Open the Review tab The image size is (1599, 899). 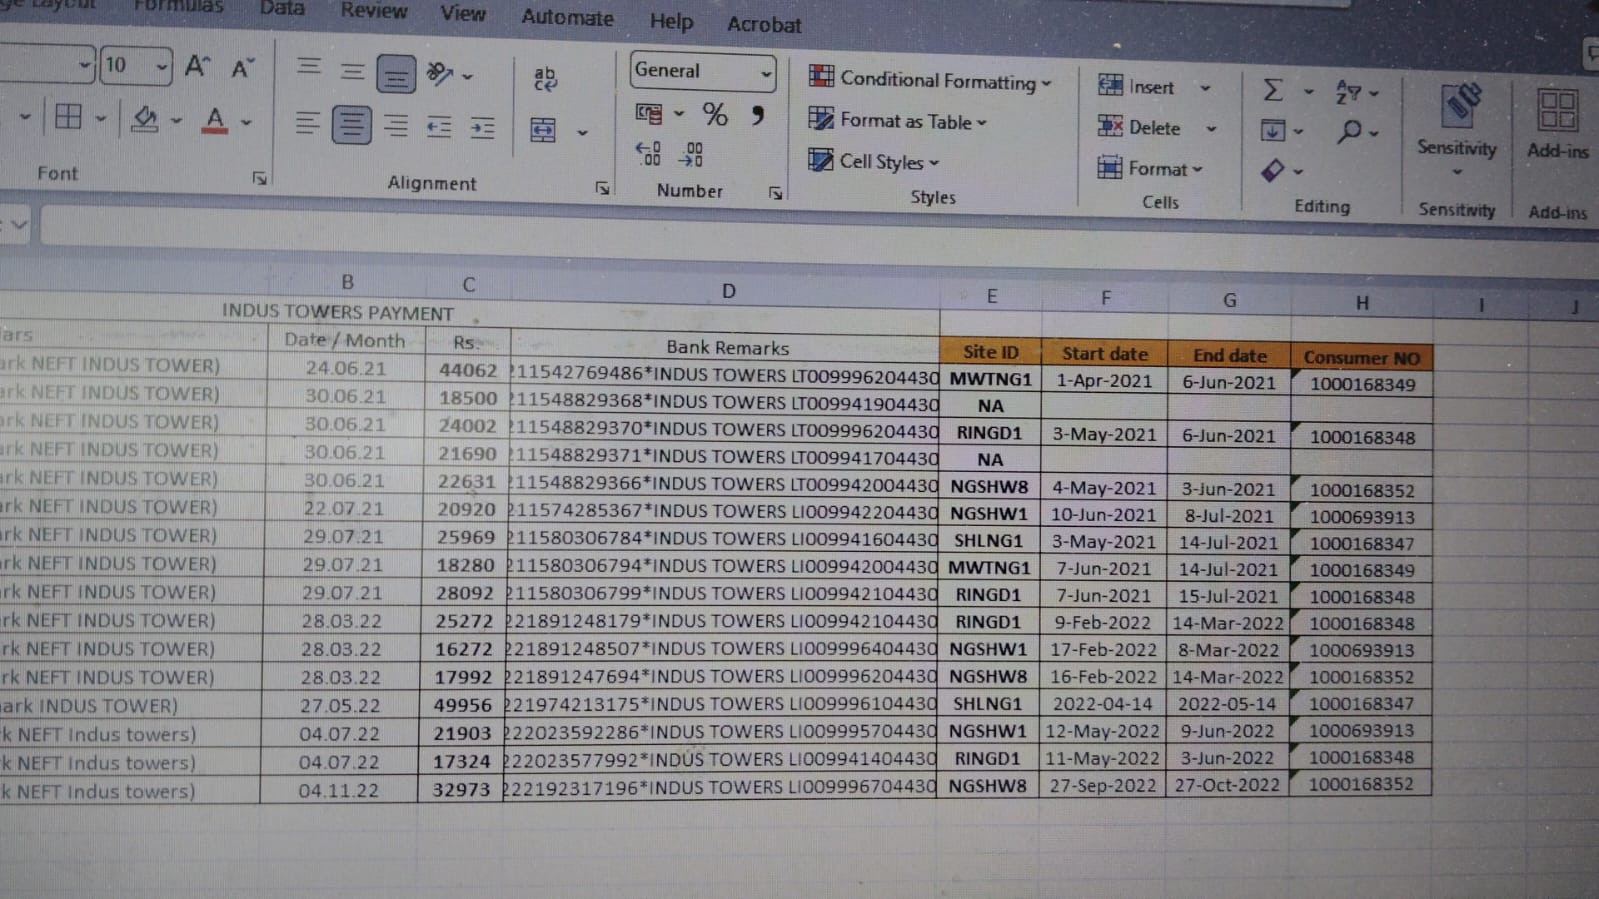(373, 10)
